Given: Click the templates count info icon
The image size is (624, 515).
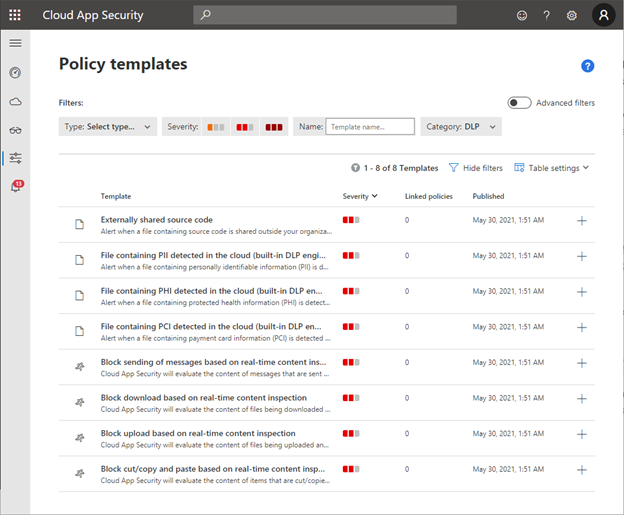Looking at the screenshot, I should [x=355, y=168].
